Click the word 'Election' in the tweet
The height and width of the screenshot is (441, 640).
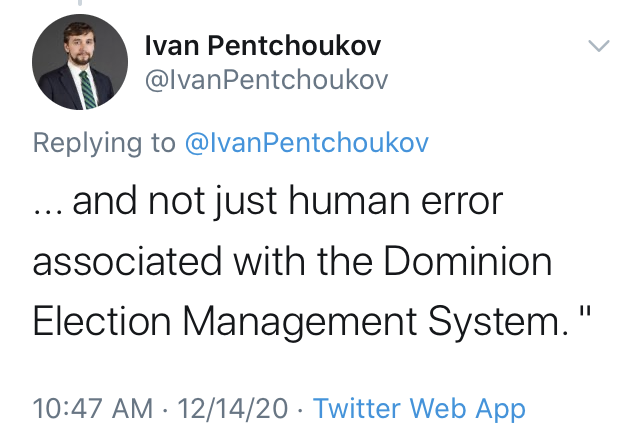[102, 321]
